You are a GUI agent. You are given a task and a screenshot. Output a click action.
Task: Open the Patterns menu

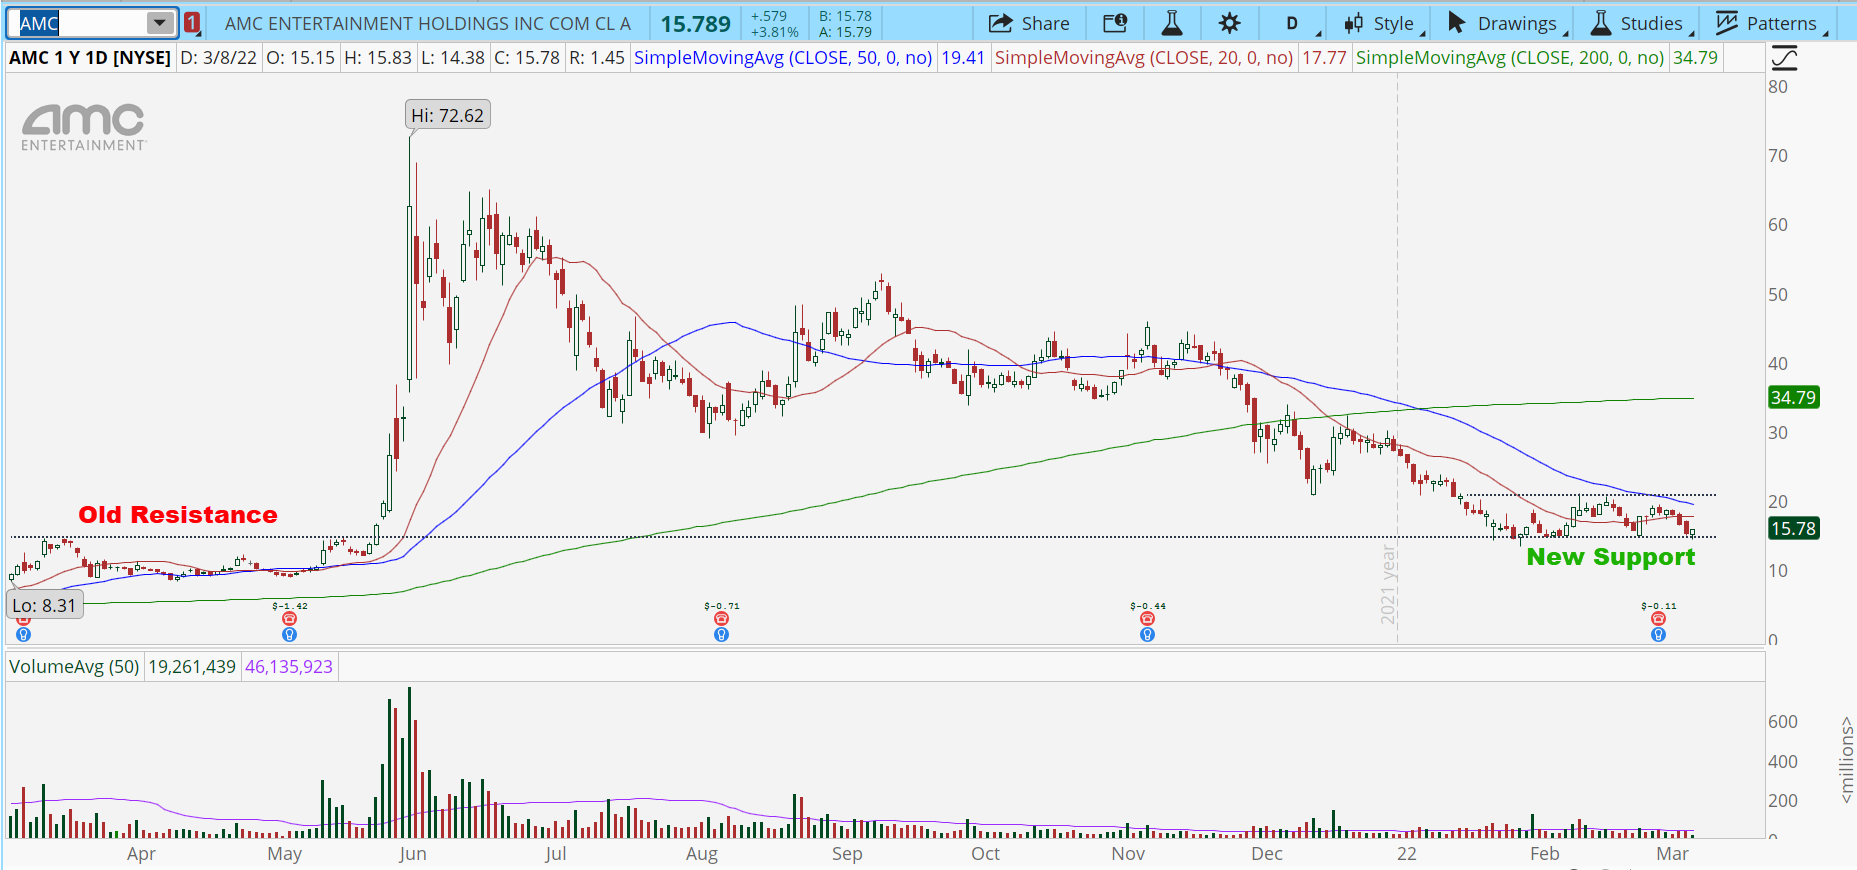click(1768, 23)
